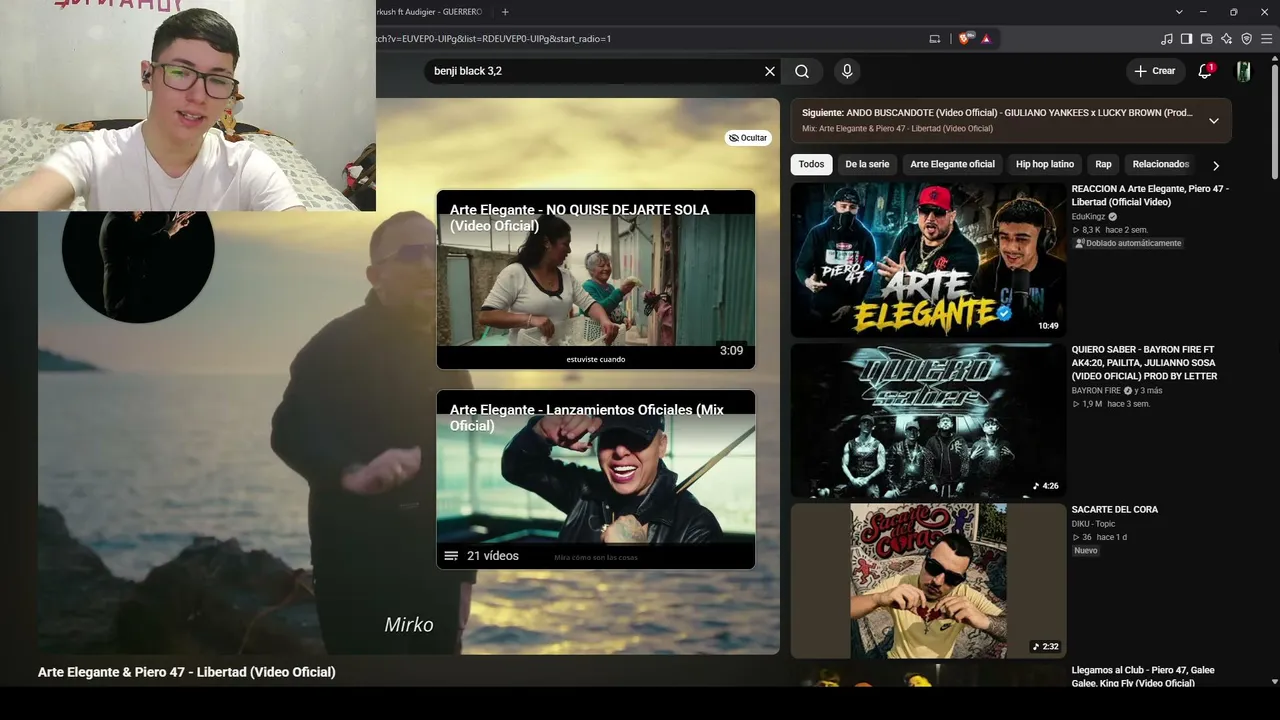Image resolution: width=1280 pixels, height=720 pixels.
Task: Click the 8,3 K views count text
Action: [x=1091, y=230]
